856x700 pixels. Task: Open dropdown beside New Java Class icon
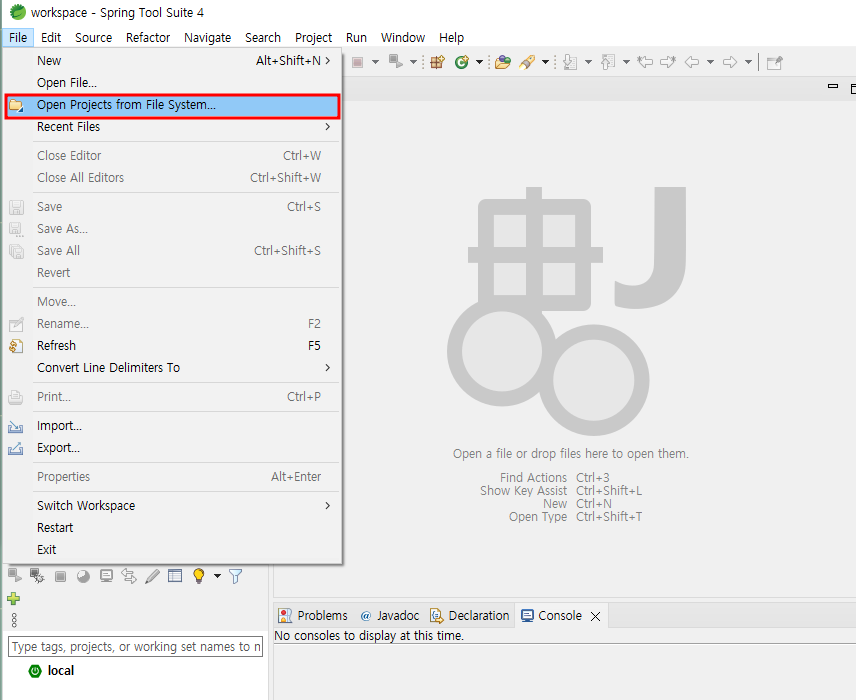tap(479, 62)
